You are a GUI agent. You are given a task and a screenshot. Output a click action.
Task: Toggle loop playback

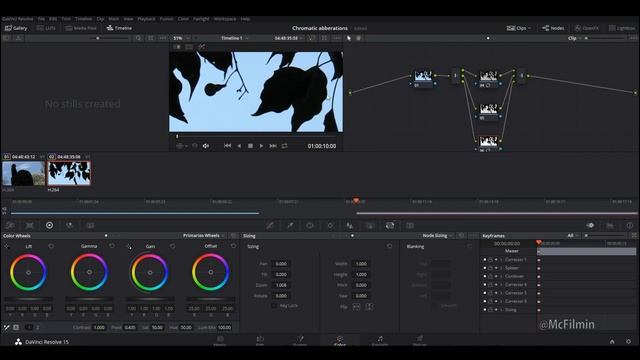284,146
